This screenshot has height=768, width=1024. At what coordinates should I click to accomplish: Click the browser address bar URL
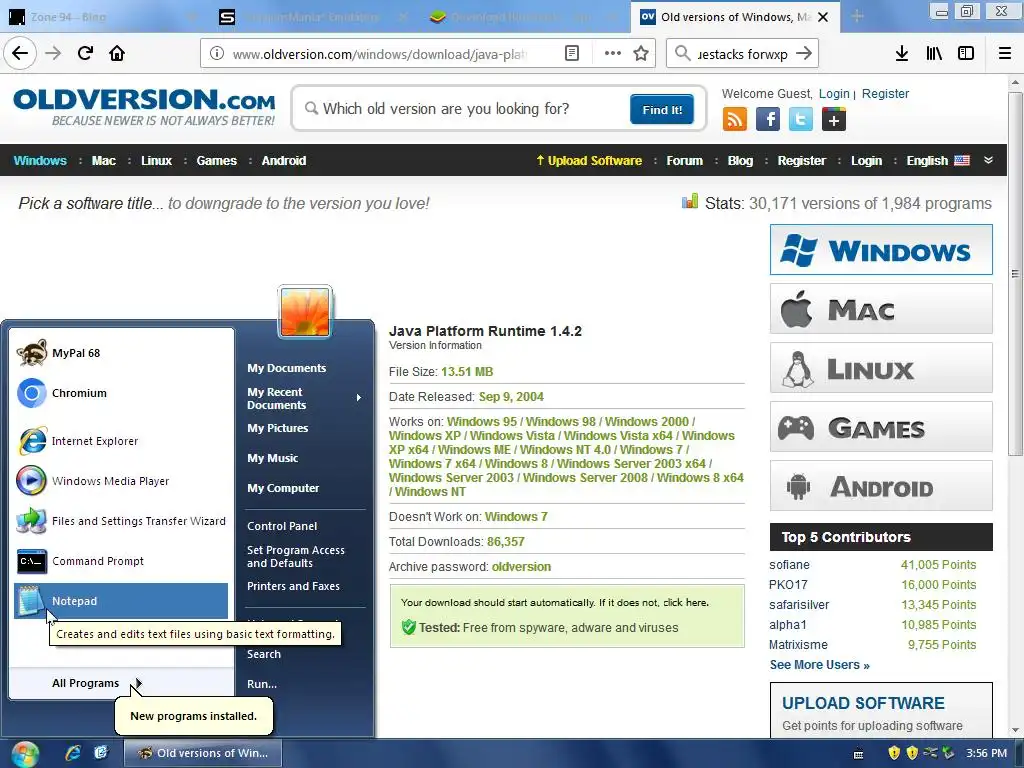(380, 54)
